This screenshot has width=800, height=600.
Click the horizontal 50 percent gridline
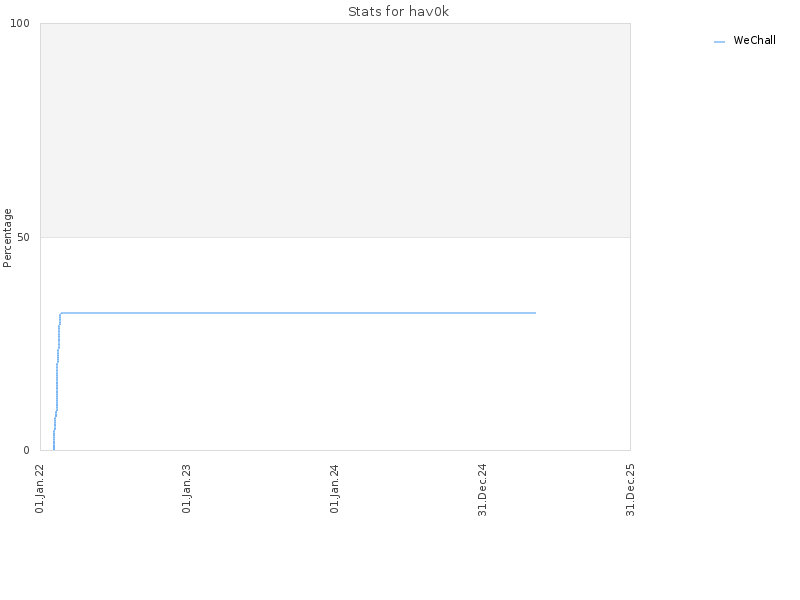coord(335,237)
